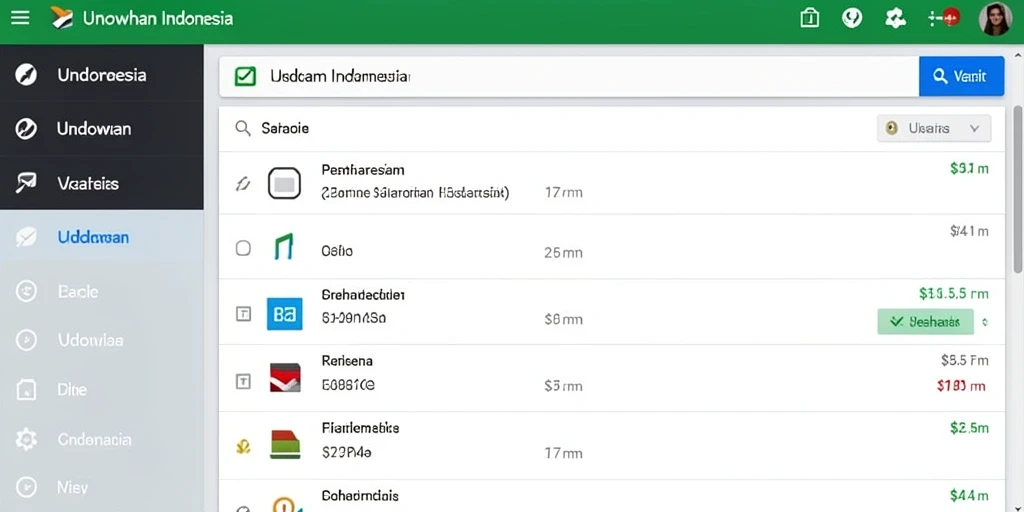Click the document icon beside Dine

26,390
